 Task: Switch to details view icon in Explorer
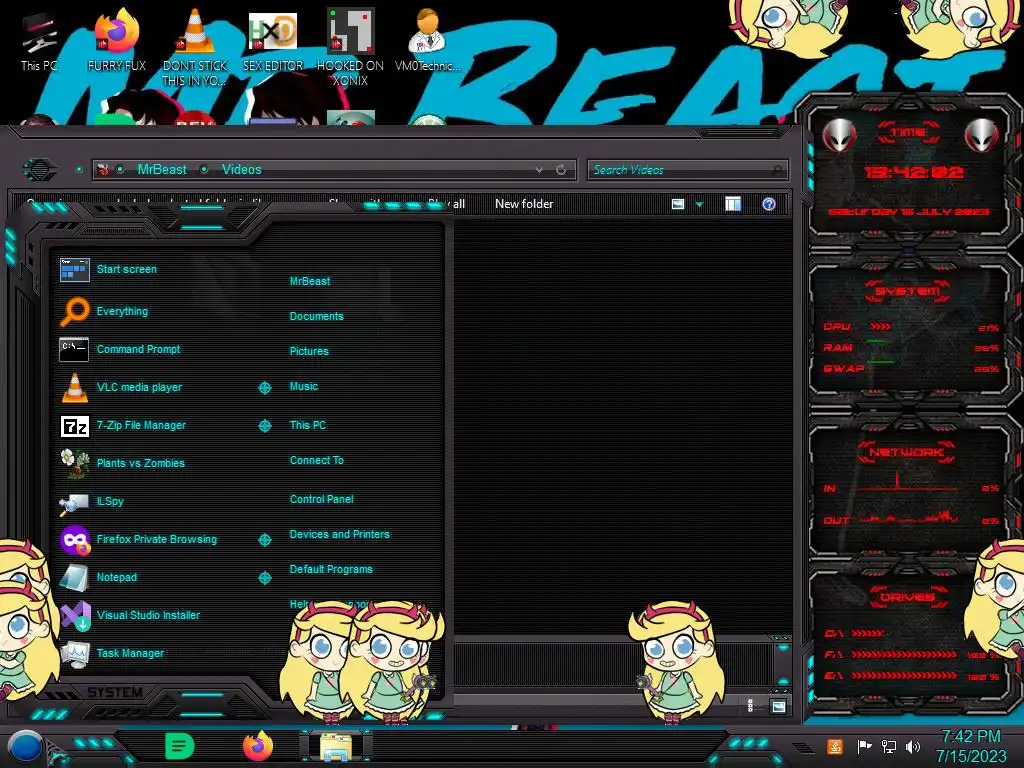(750, 706)
